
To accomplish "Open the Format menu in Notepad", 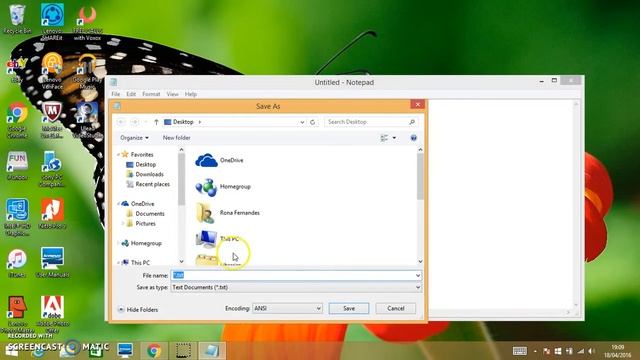I will [151, 94].
